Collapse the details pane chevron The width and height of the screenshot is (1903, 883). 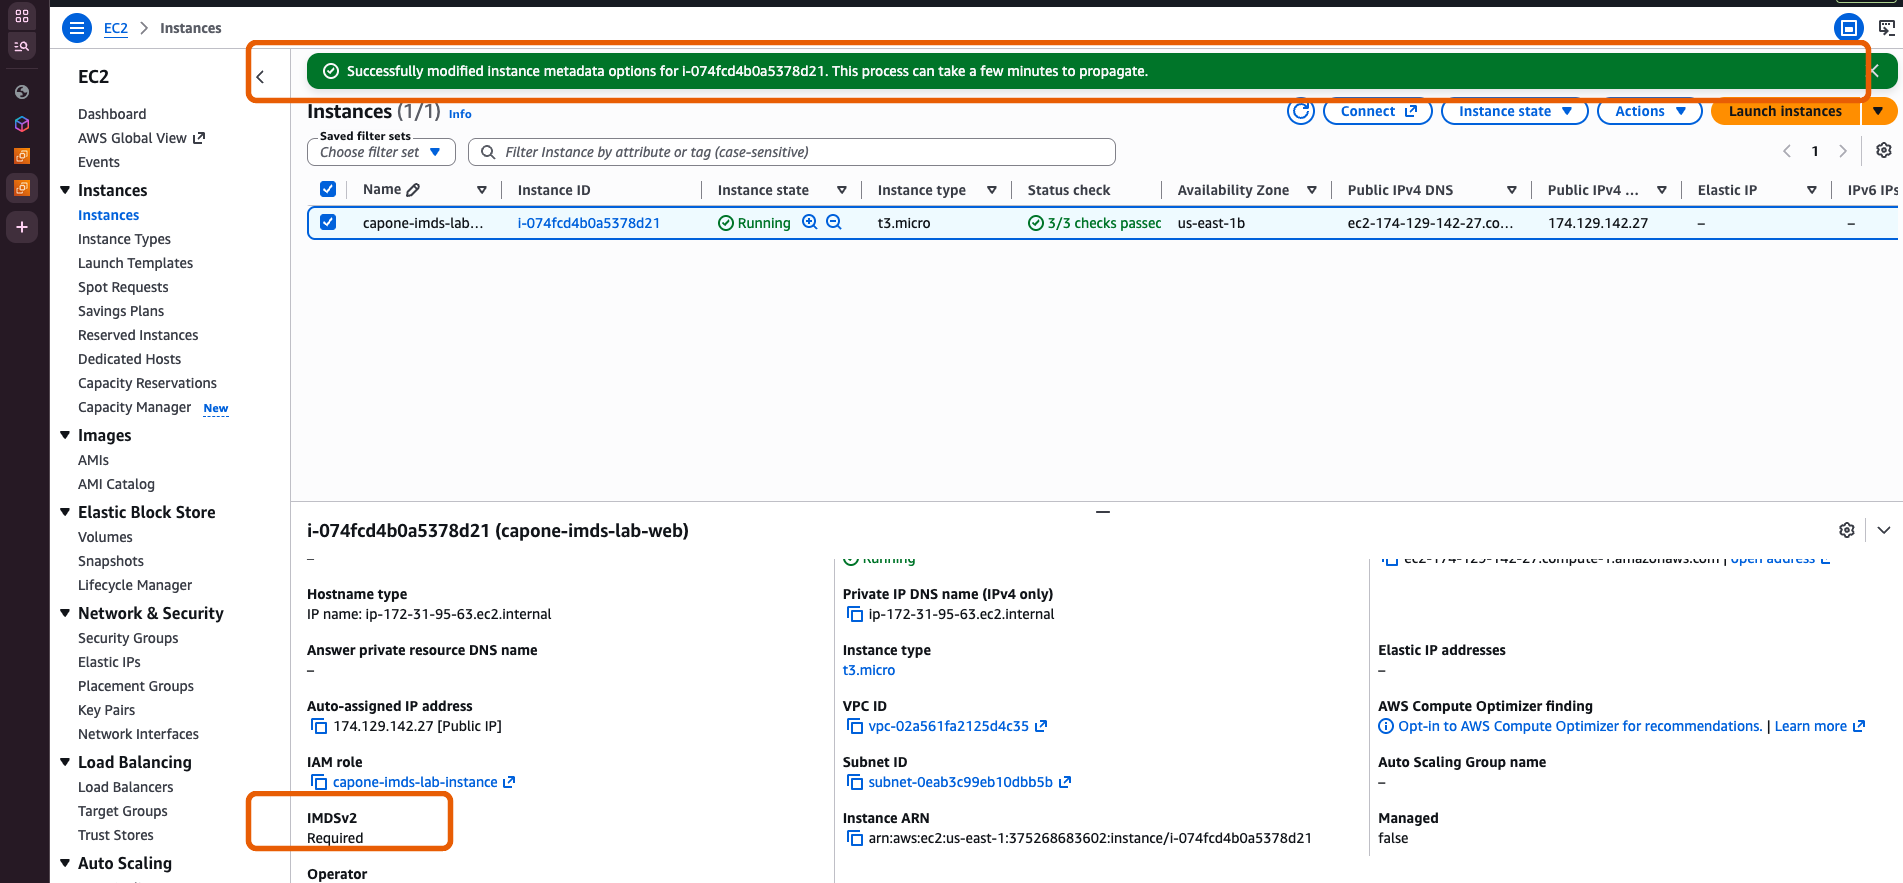coord(1884,530)
